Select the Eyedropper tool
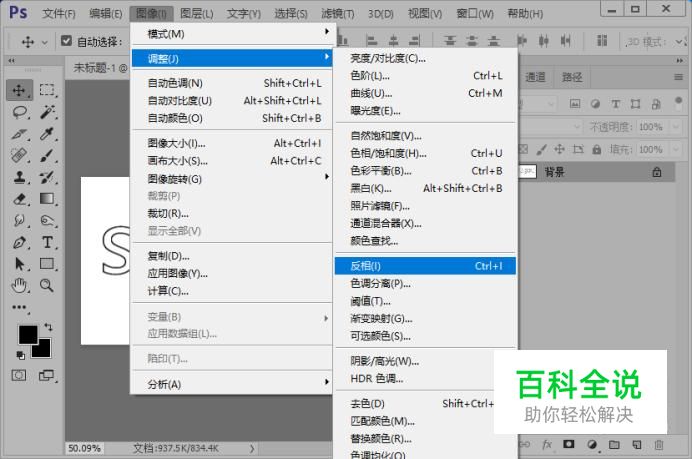The width and height of the screenshot is (692, 459). [47, 134]
